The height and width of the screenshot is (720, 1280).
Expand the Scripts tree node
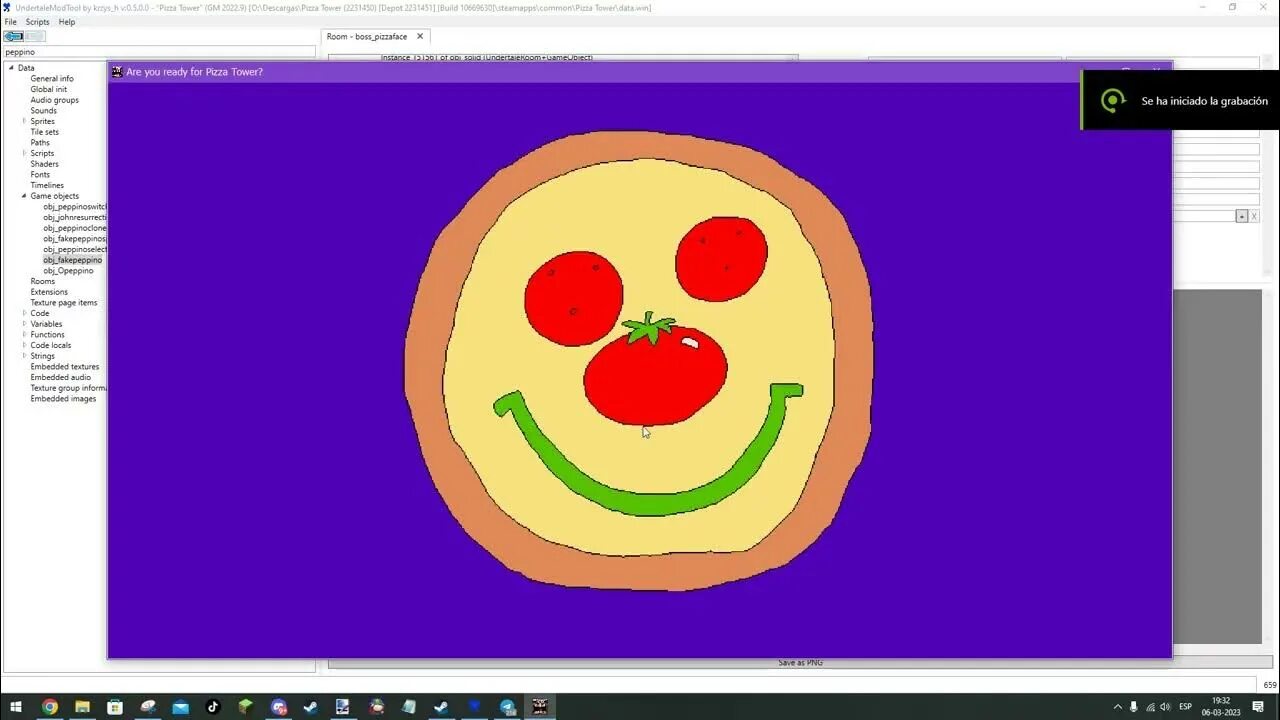point(25,153)
